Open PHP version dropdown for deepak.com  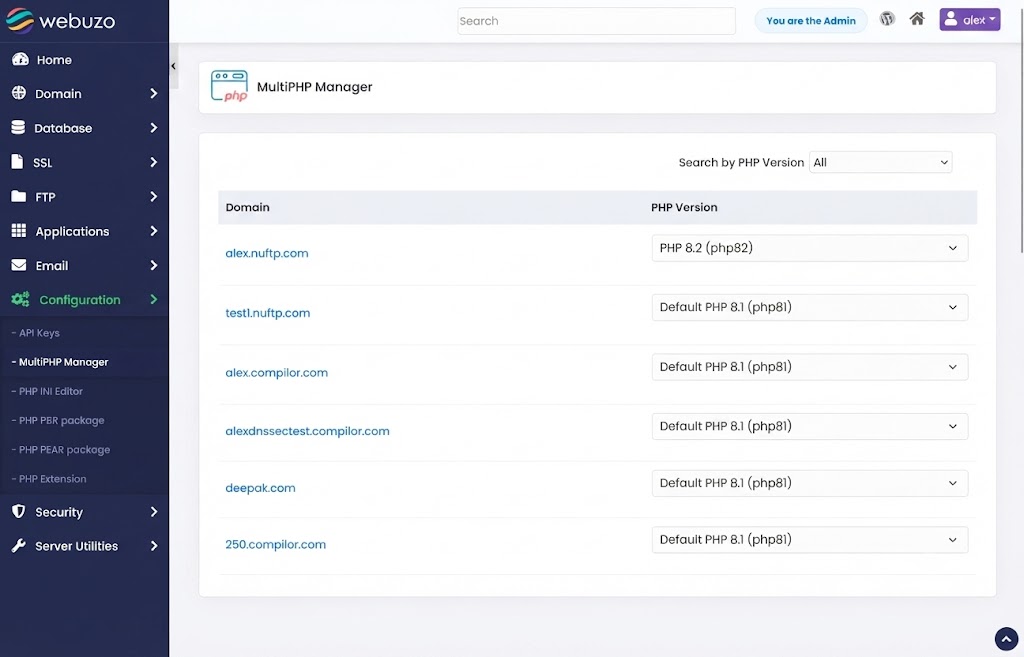click(809, 483)
